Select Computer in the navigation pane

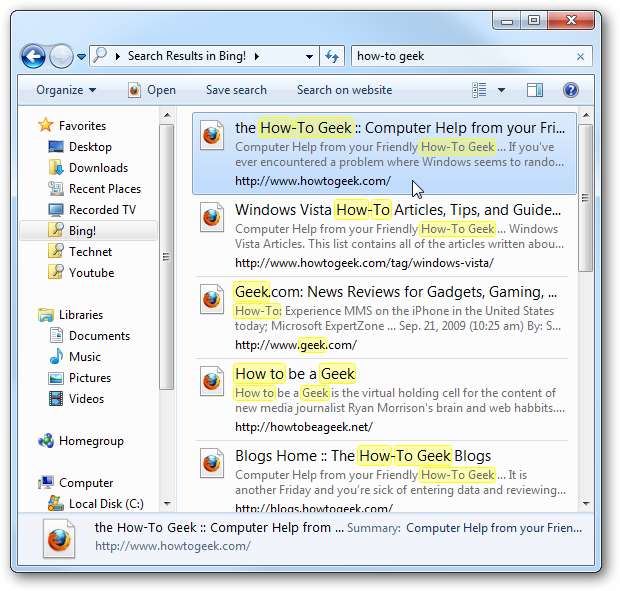coord(86,483)
